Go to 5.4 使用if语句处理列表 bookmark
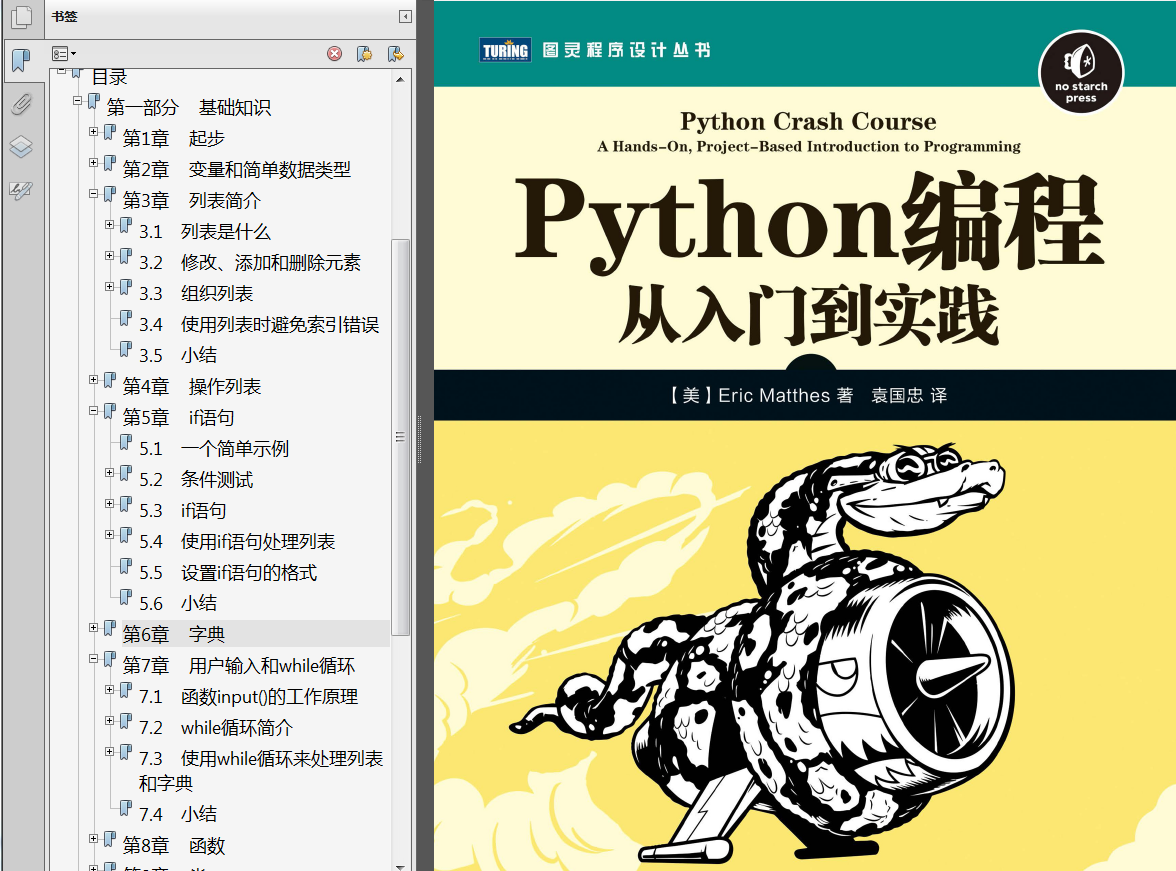Viewport: 1176px width, 871px height. click(x=237, y=542)
